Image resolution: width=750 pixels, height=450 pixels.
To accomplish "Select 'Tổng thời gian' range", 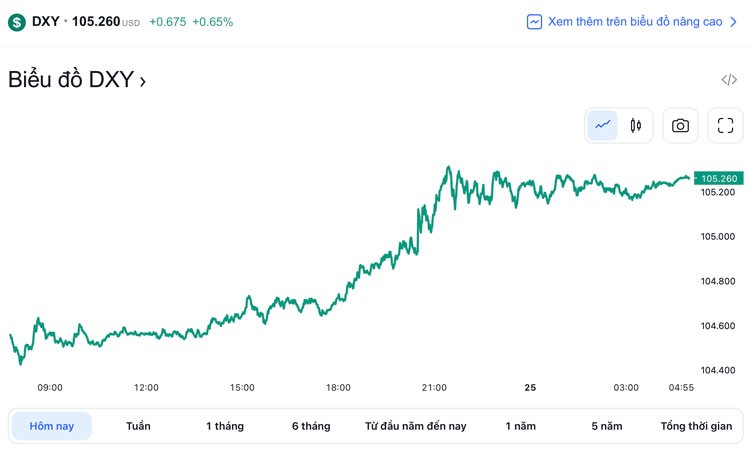I will pyautogui.click(x=696, y=426).
